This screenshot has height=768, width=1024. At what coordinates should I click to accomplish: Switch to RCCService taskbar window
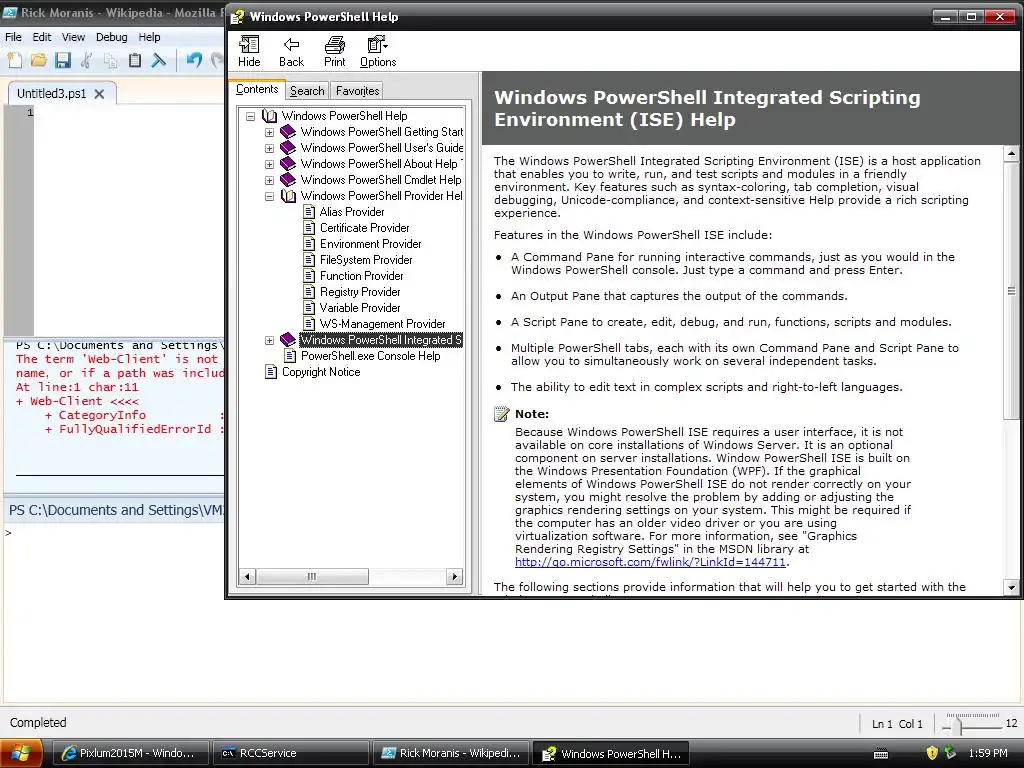coord(291,753)
